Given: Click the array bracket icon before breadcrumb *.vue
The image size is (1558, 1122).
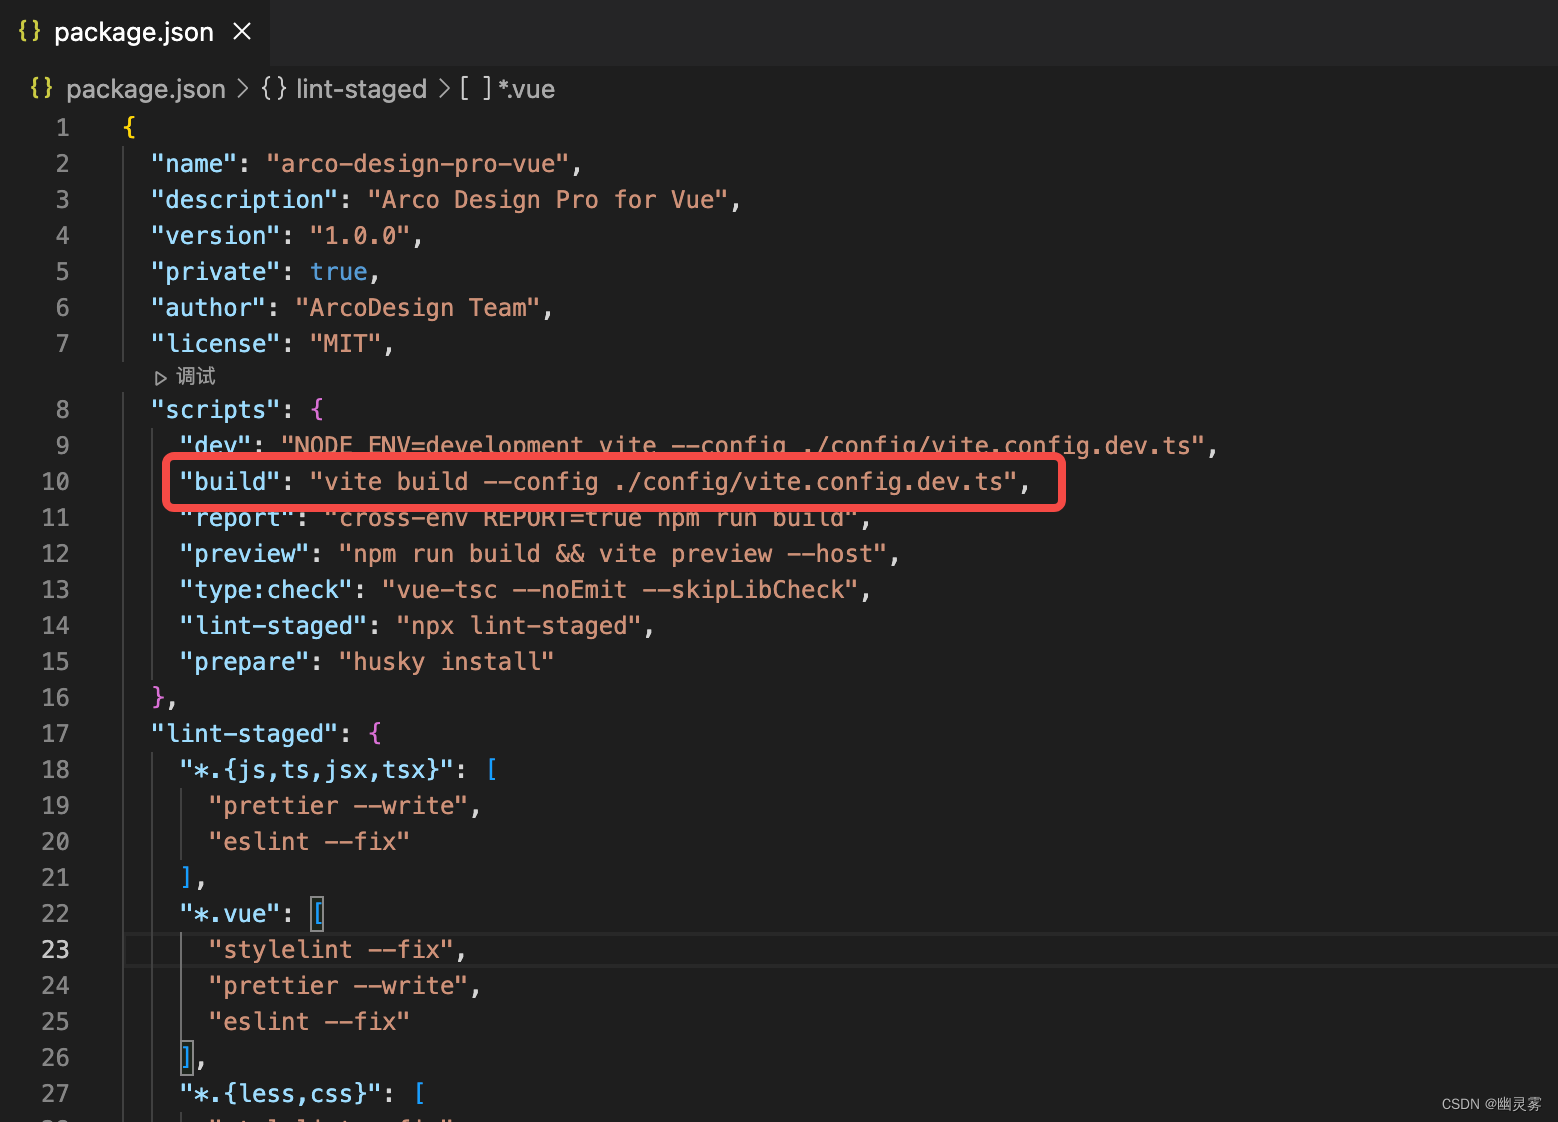Looking at the screenshot, I should coord(476,88).
